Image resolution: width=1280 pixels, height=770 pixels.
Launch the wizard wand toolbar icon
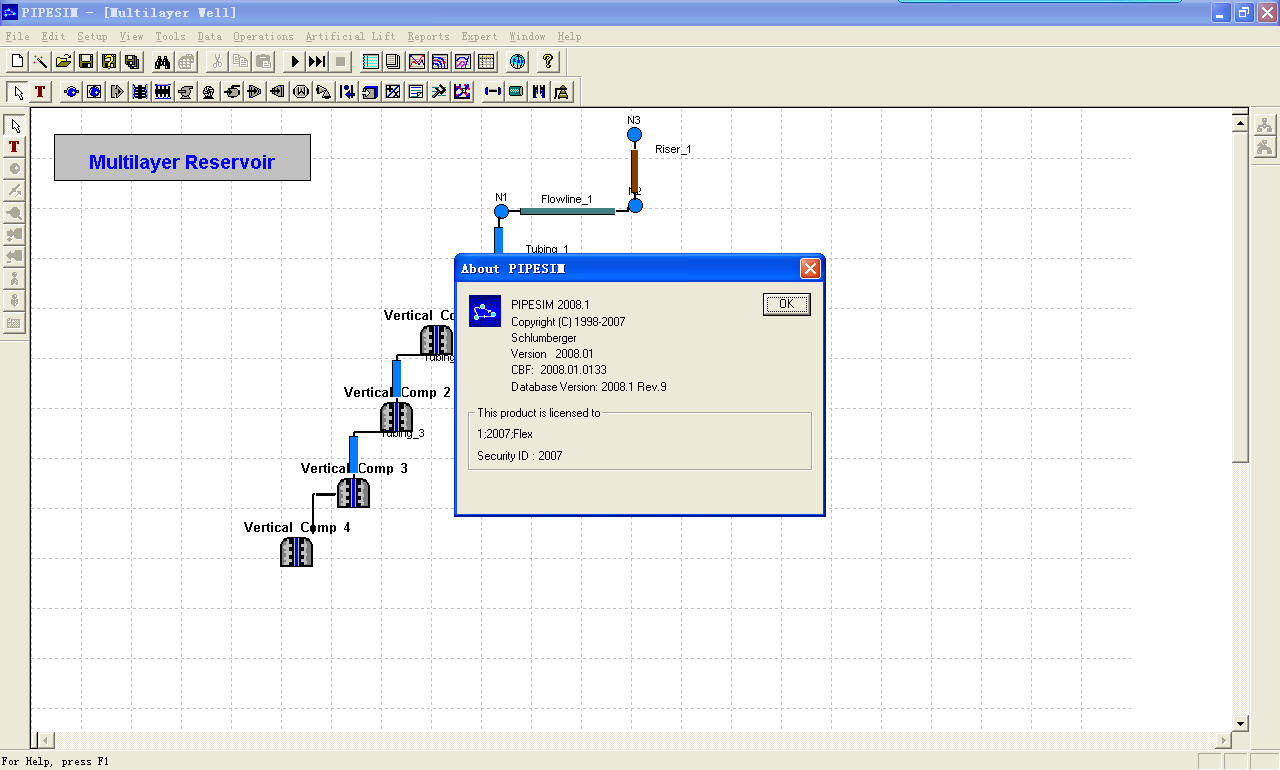pyautogui.click(x=40, y=61)
